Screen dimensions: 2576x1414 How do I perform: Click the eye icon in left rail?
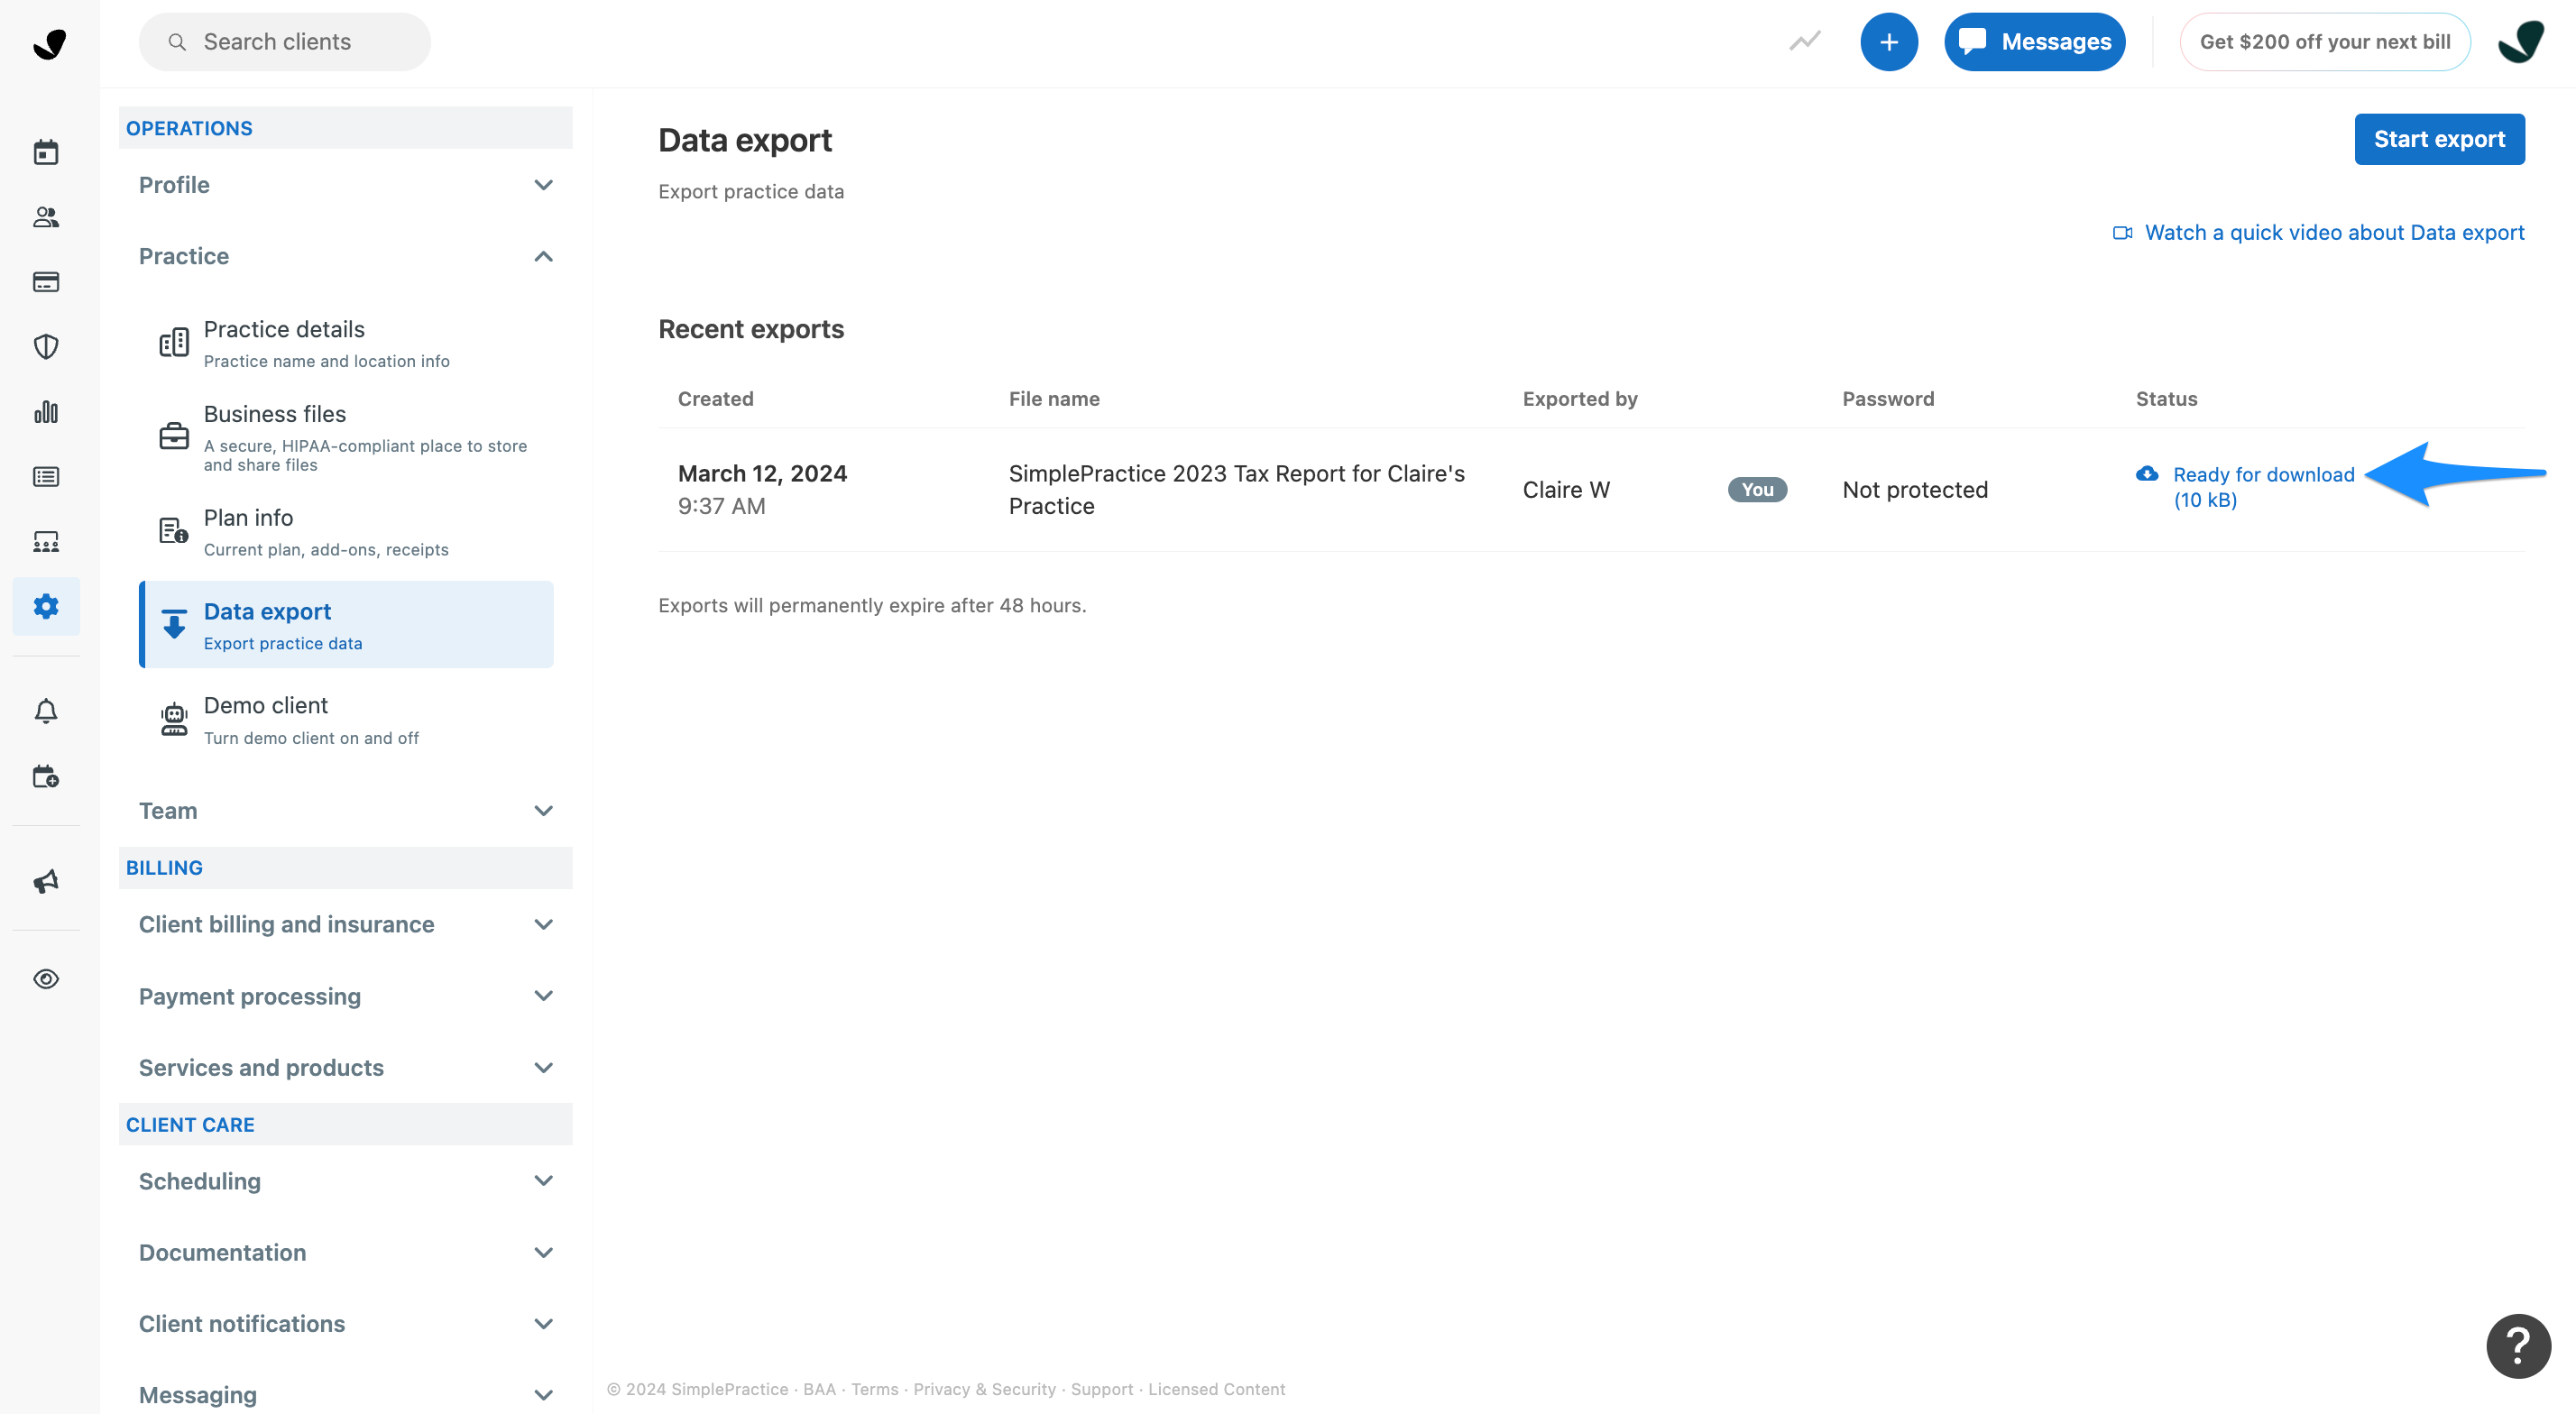[x=46, y=979]
